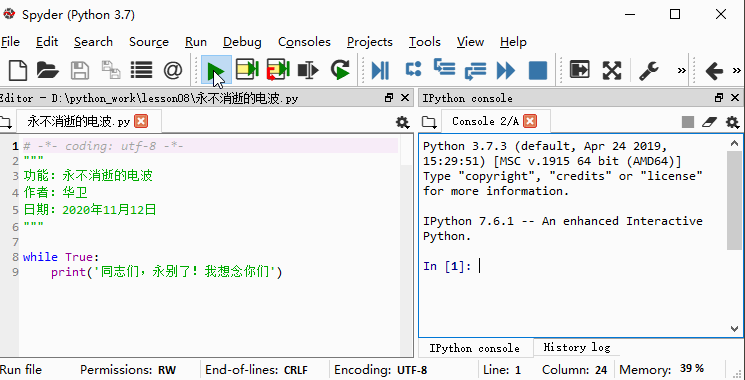
Task: Open the Help menu
Action: pos(513,42)
